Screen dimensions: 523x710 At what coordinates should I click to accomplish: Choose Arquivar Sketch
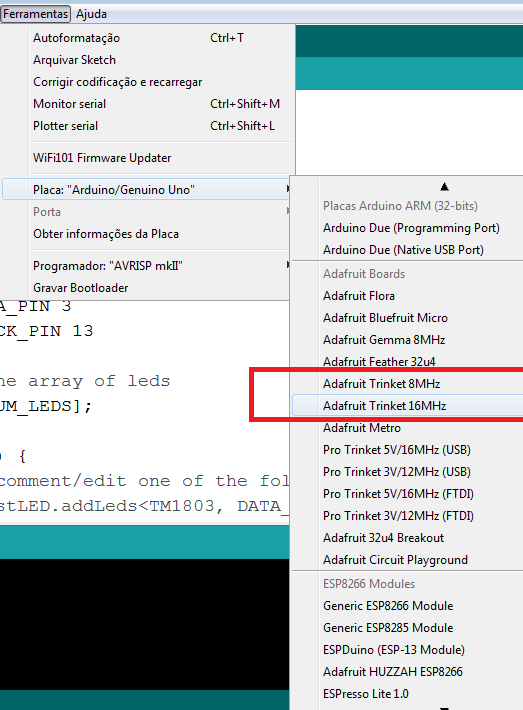click(x=148, y=60)
